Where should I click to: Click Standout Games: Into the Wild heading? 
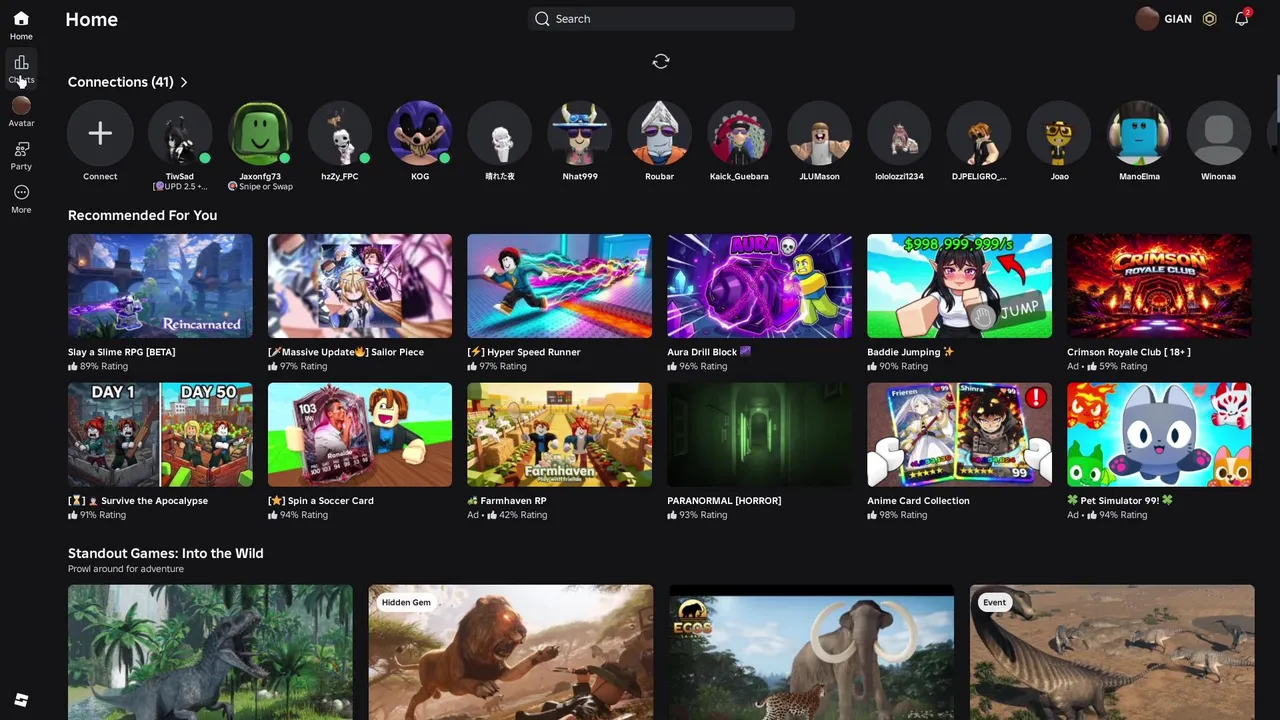point(166,553)
